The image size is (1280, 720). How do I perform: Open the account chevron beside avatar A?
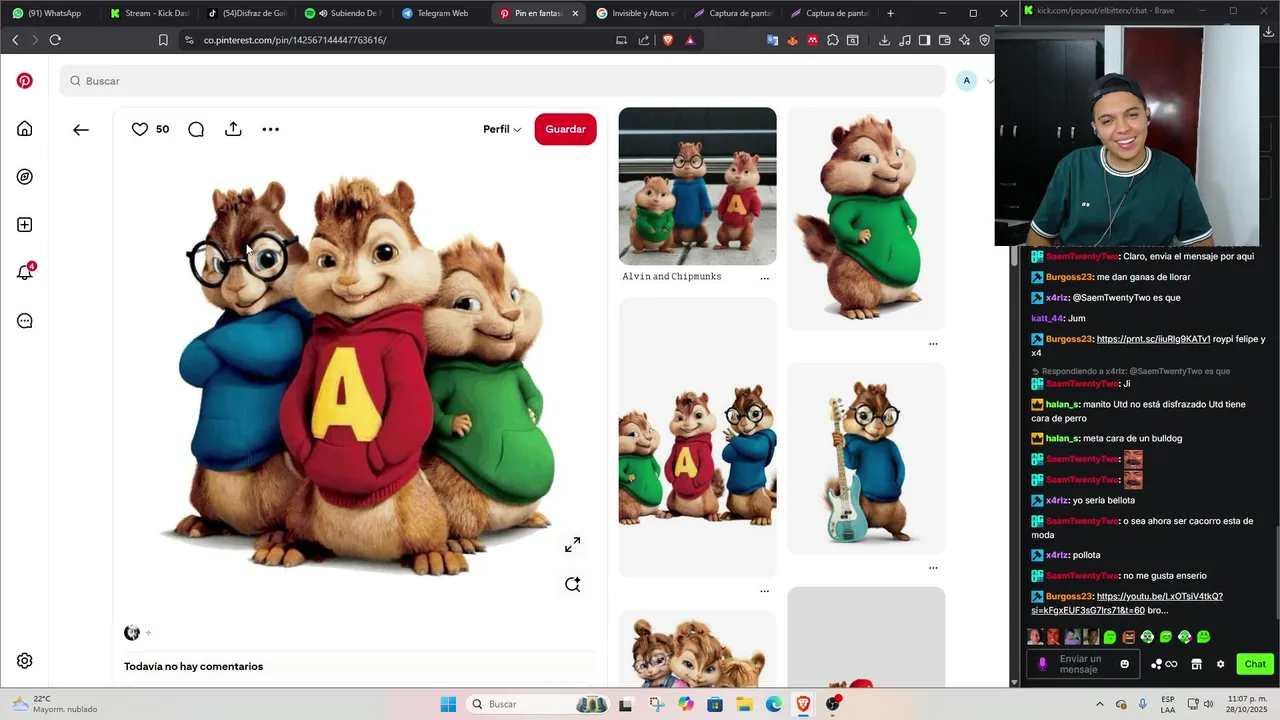990,81
